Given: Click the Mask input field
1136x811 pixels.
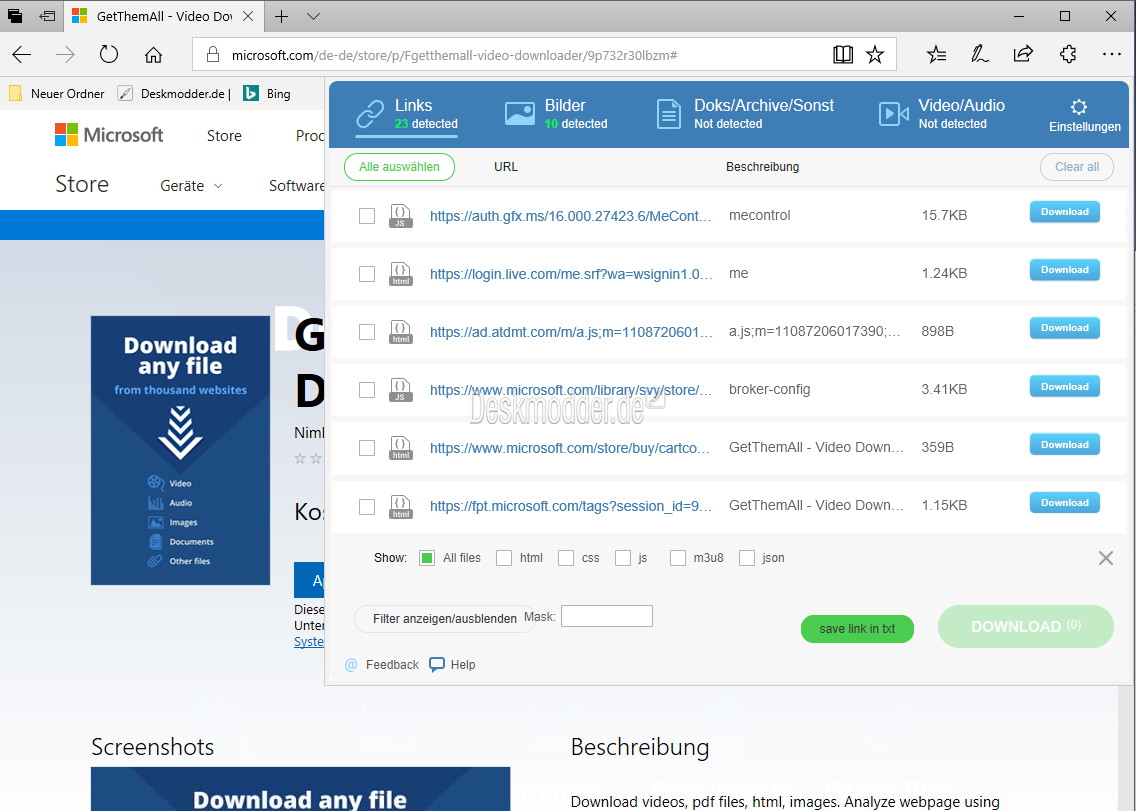Looking at the screenshot, I should pyautogui.click(x=606, y=616).
